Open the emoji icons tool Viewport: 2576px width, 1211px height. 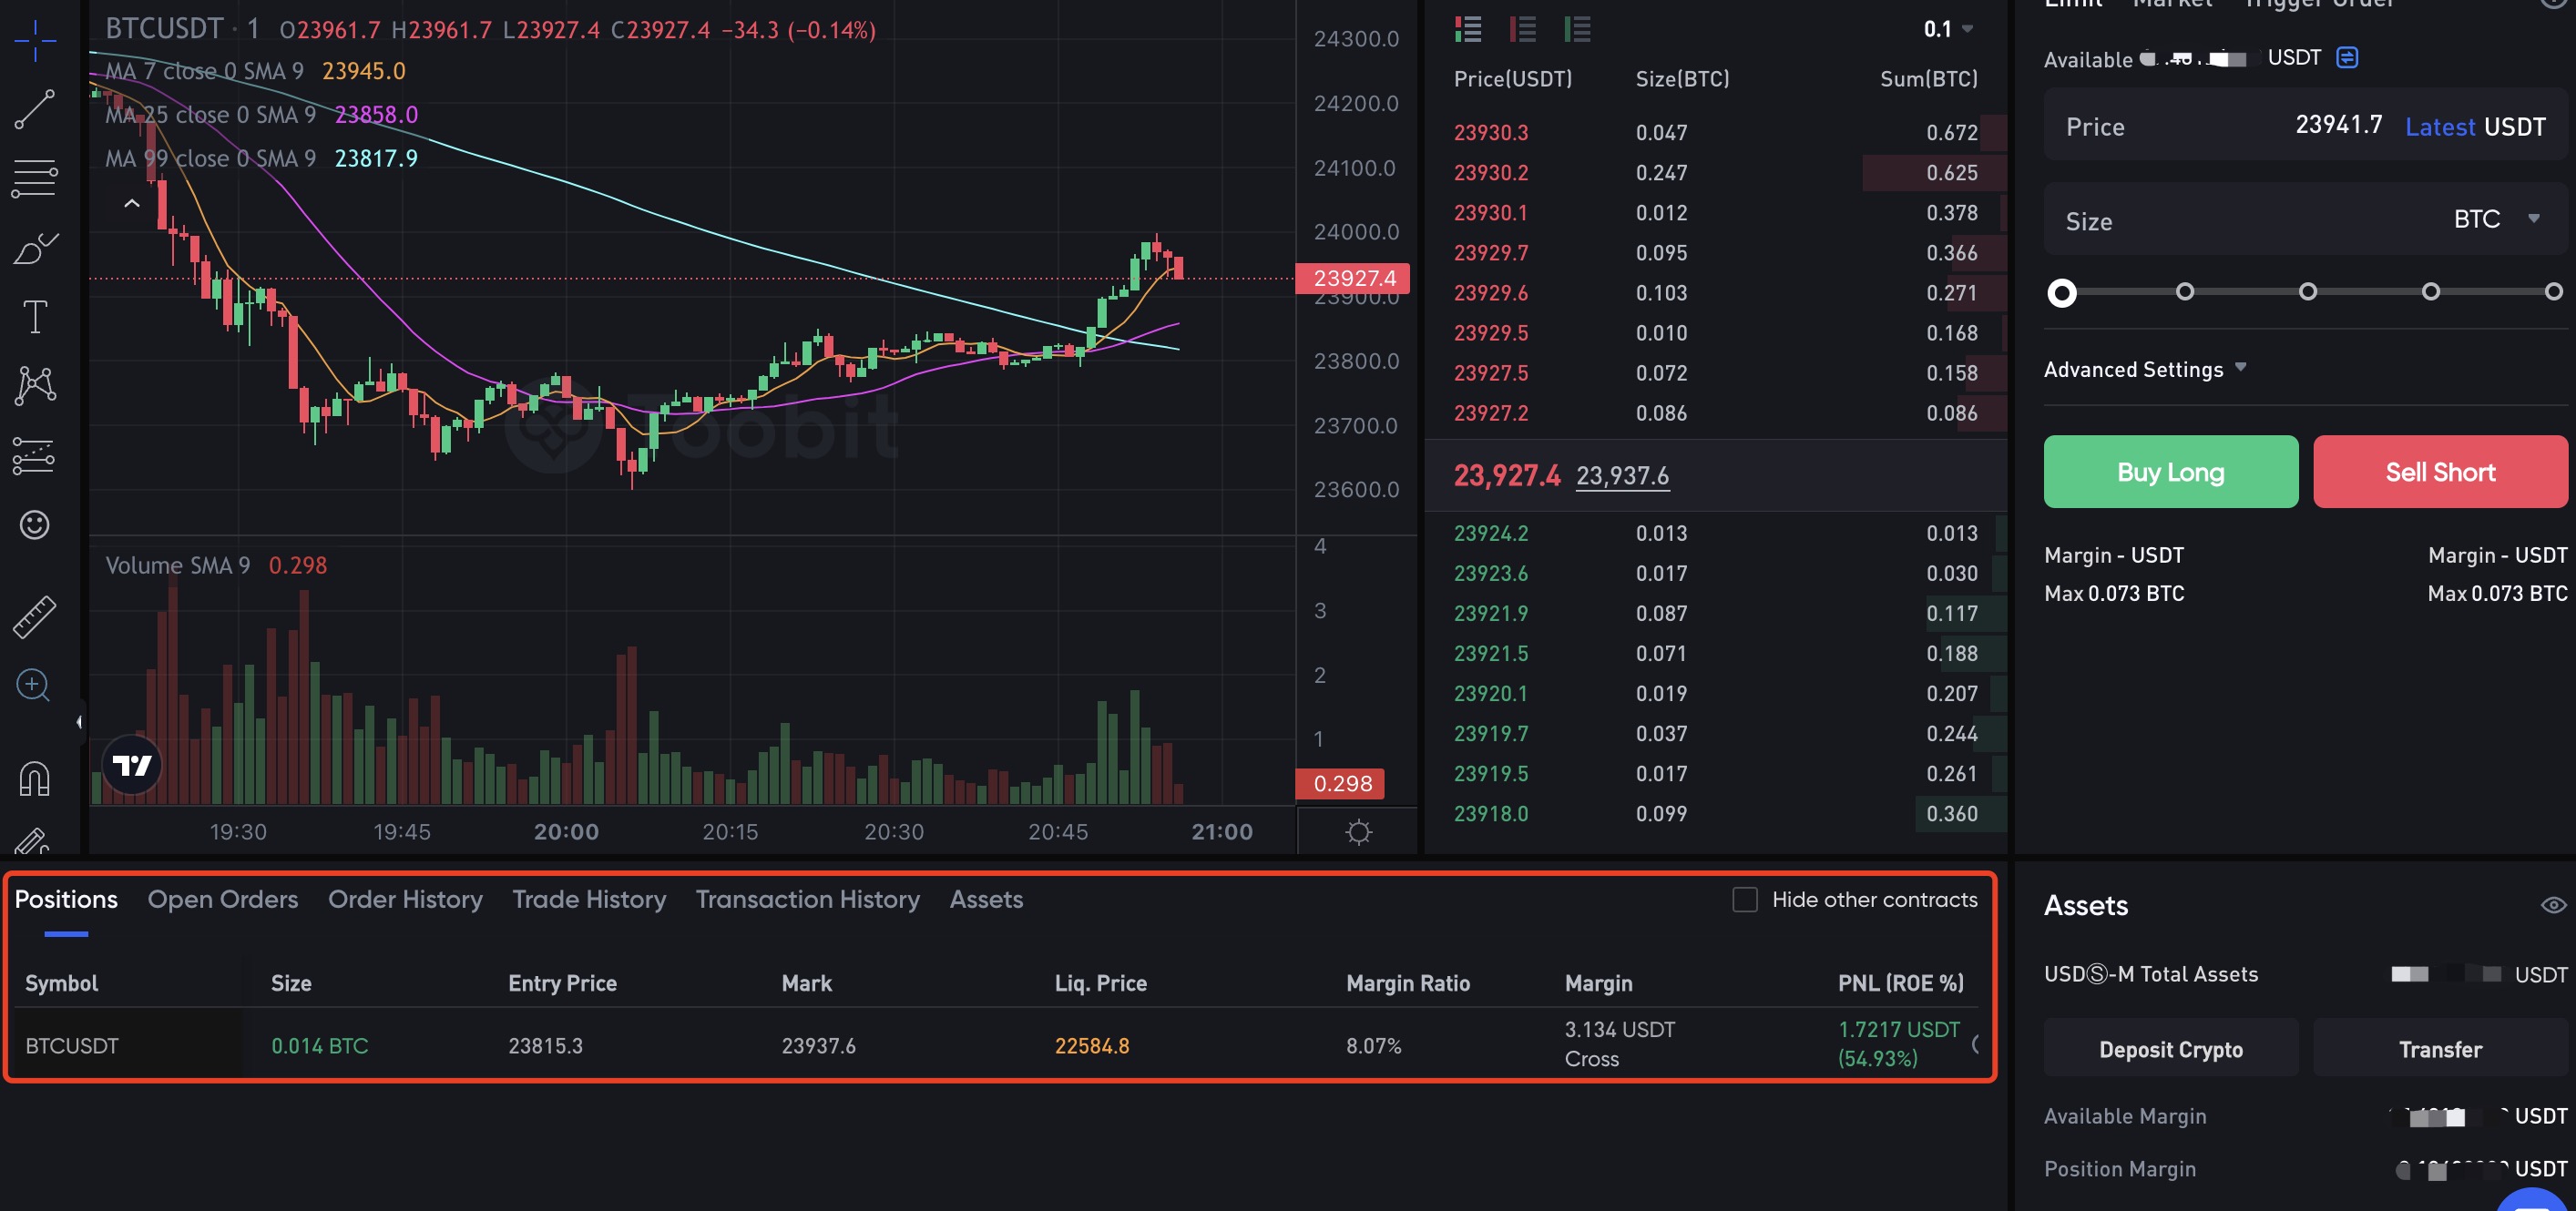34,524
